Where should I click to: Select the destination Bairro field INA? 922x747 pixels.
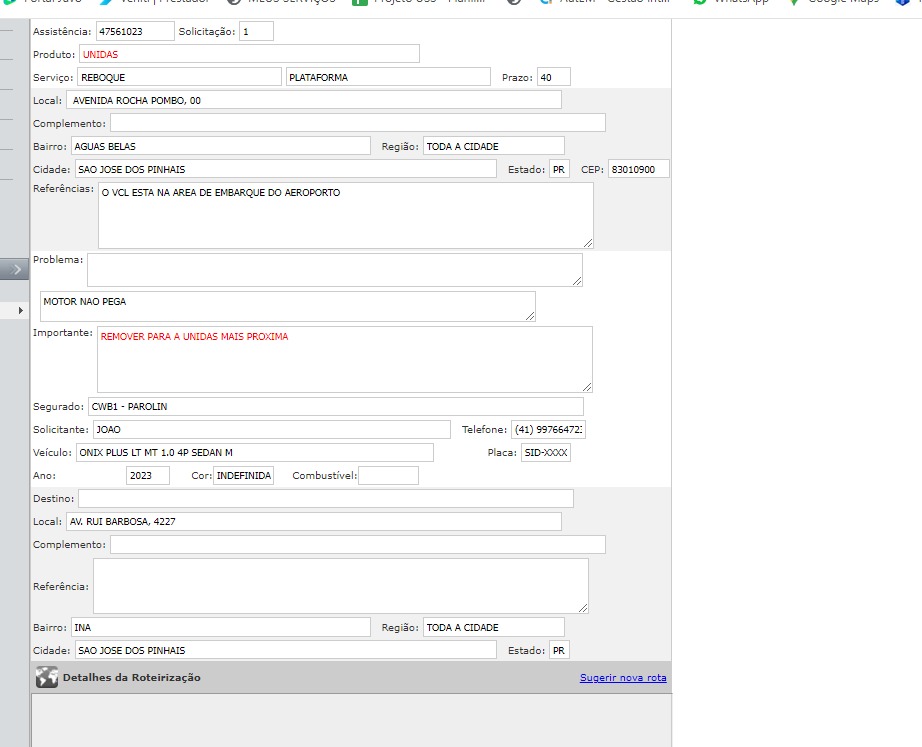click(x=221, y=627)
